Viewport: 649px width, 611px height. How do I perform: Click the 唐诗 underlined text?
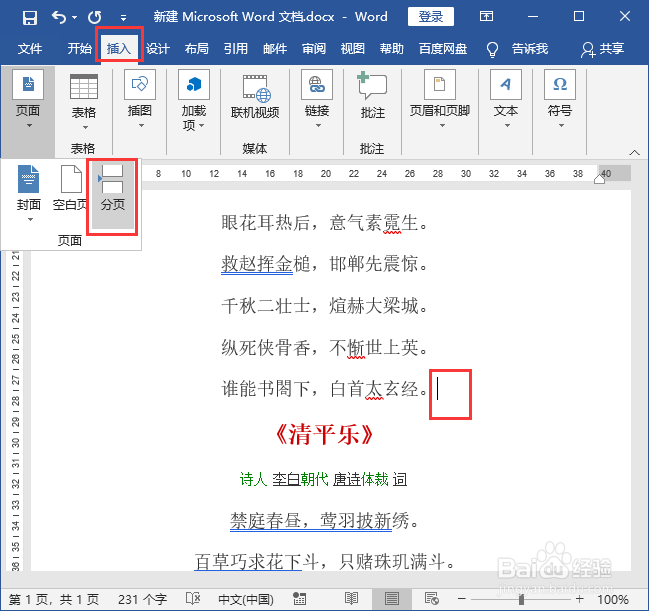(x=346, y=479)
